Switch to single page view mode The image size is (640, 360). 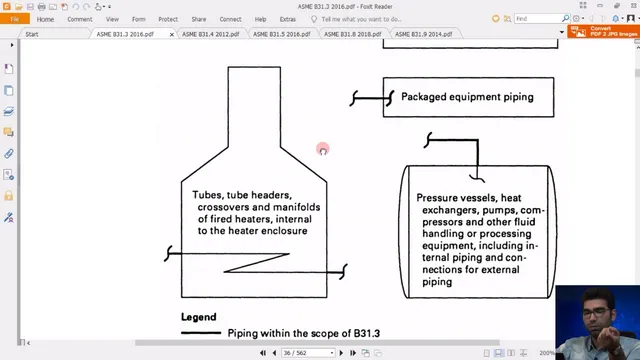pos(487,353)
